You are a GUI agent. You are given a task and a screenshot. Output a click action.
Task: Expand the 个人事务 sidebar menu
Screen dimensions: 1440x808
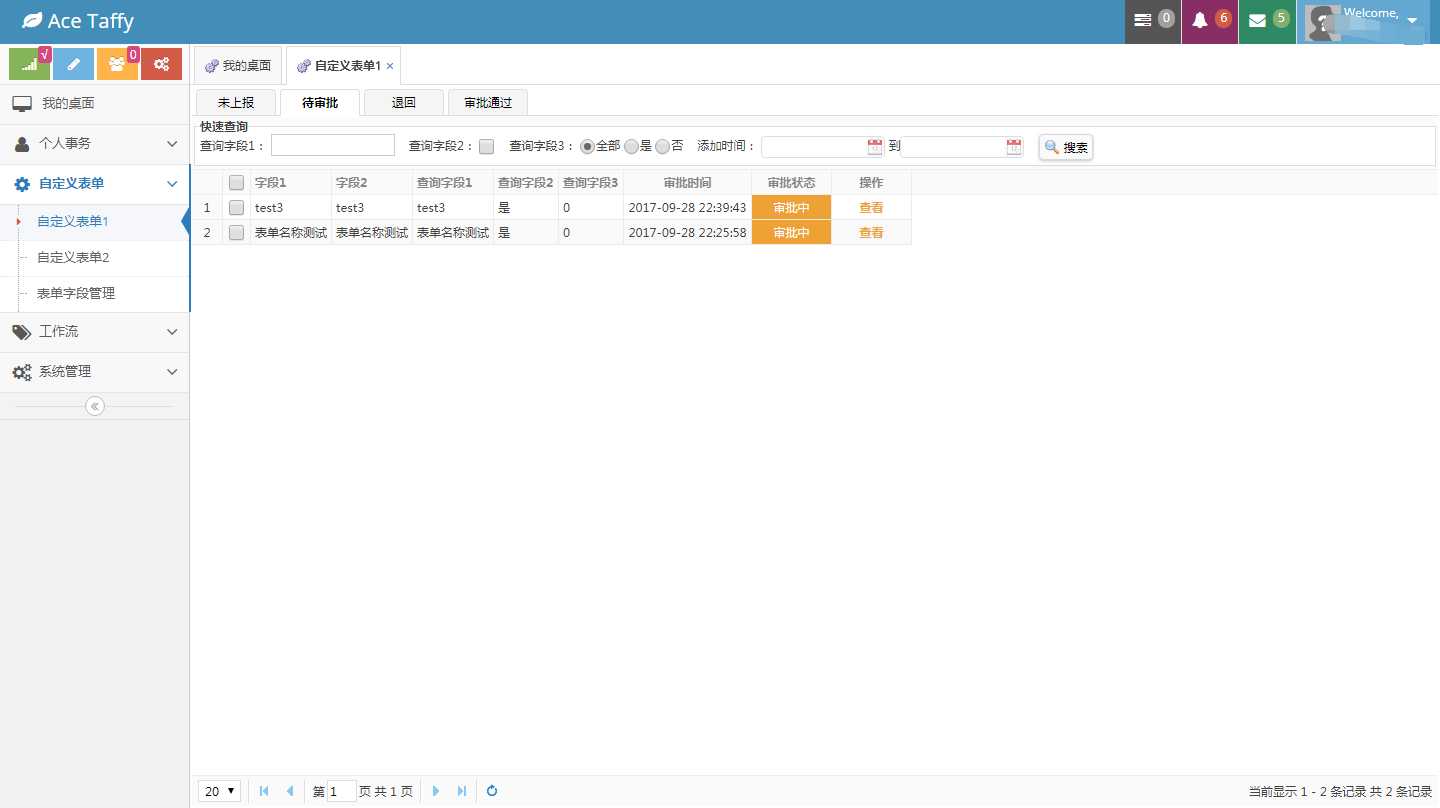[x=94, y=144]
